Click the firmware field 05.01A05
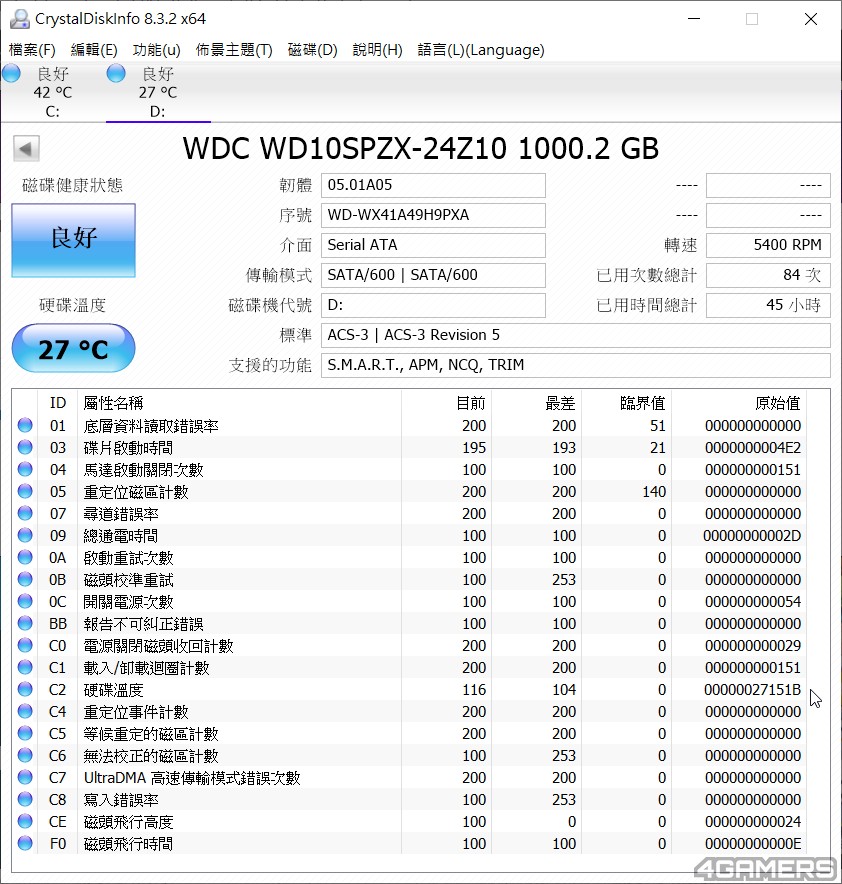The image size is (842, 884). point(433,185)
